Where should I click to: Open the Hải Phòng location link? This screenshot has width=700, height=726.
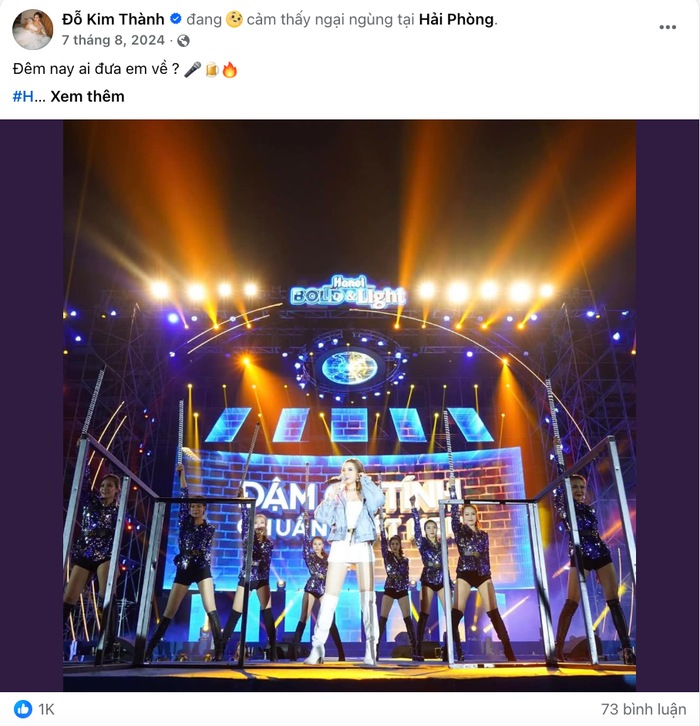tap(454, 19)
